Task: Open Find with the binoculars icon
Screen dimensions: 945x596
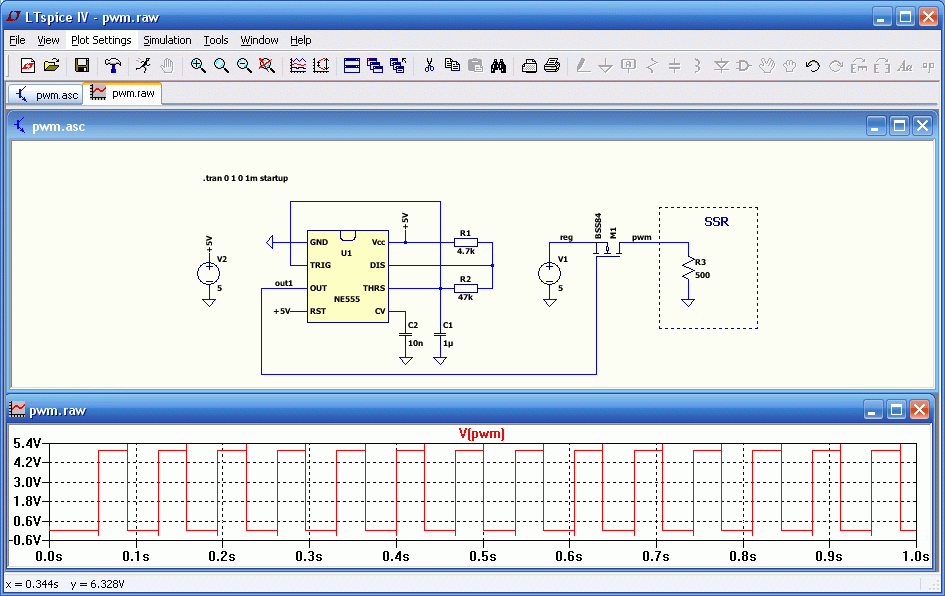Action: coord(498,65)
